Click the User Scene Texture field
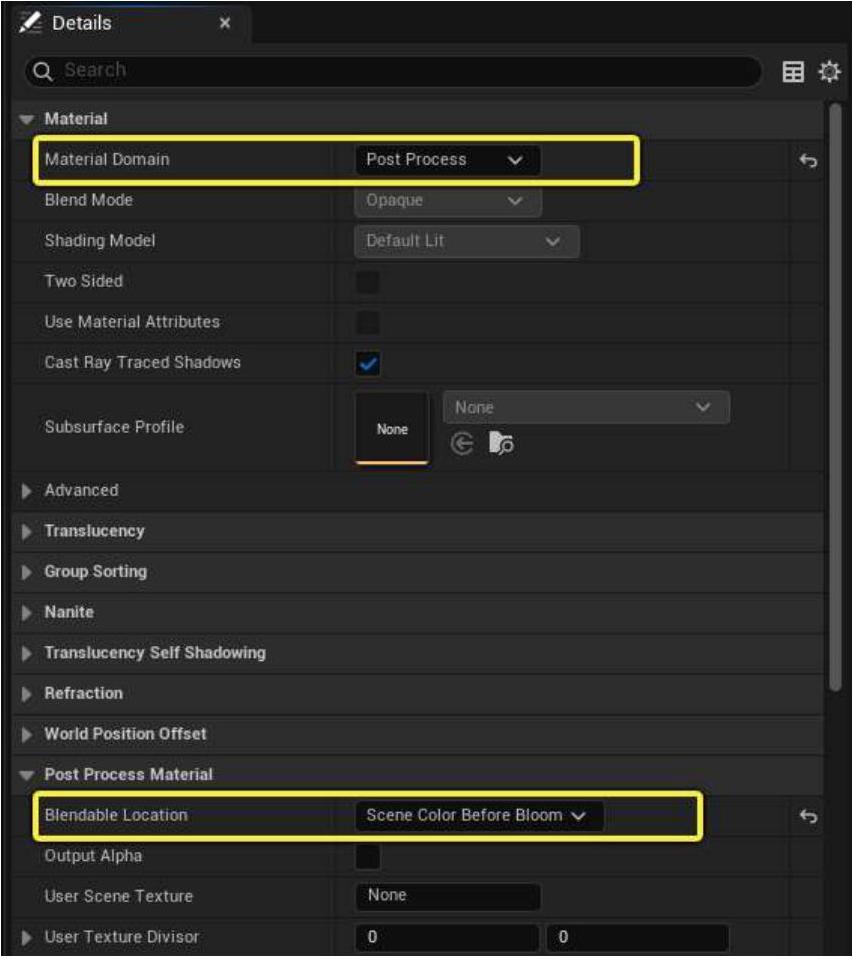 click(x=447, y=896)
